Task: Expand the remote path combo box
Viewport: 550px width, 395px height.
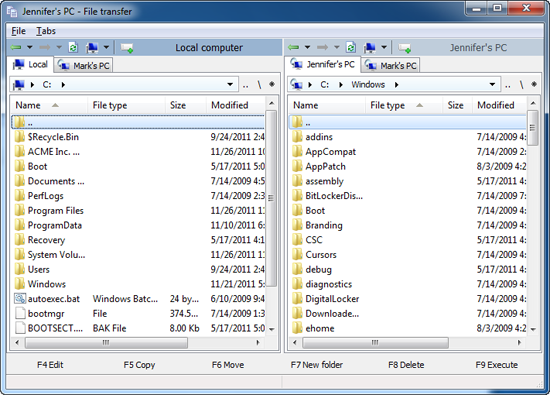Action: 492,85
